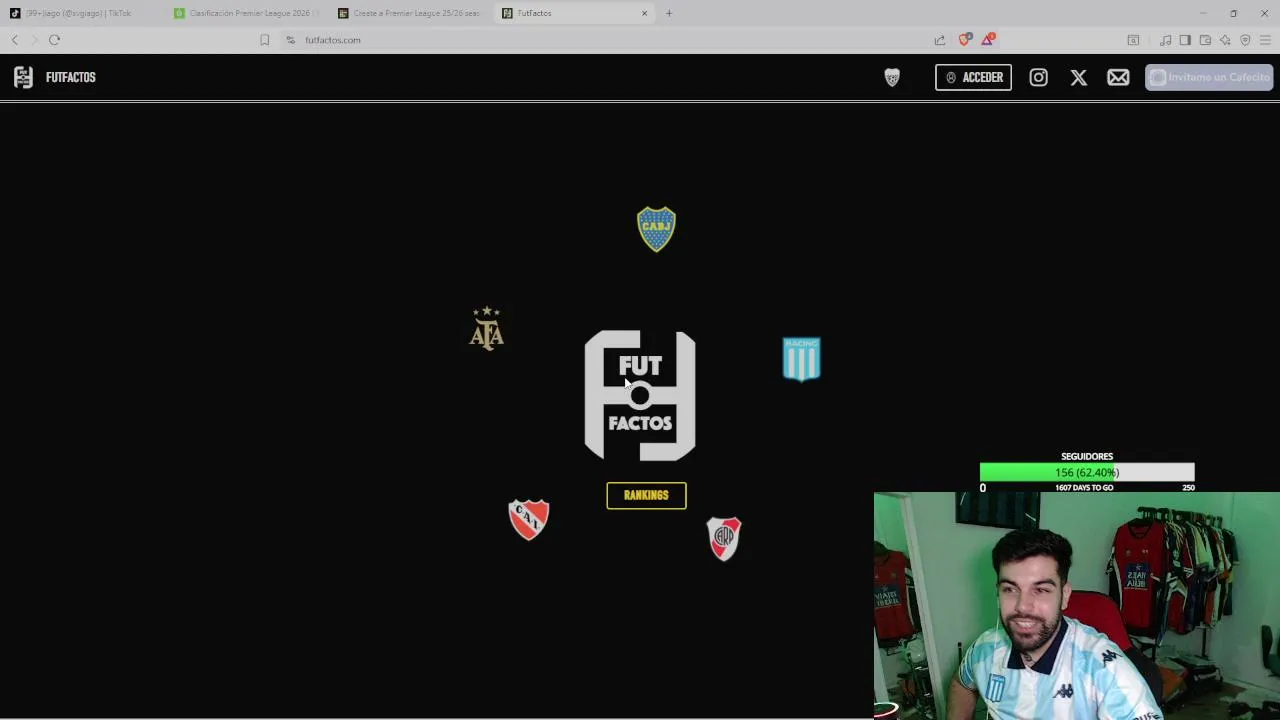Click the share page icon
The image size is (1280, 720).
click(x=940, y=40)
